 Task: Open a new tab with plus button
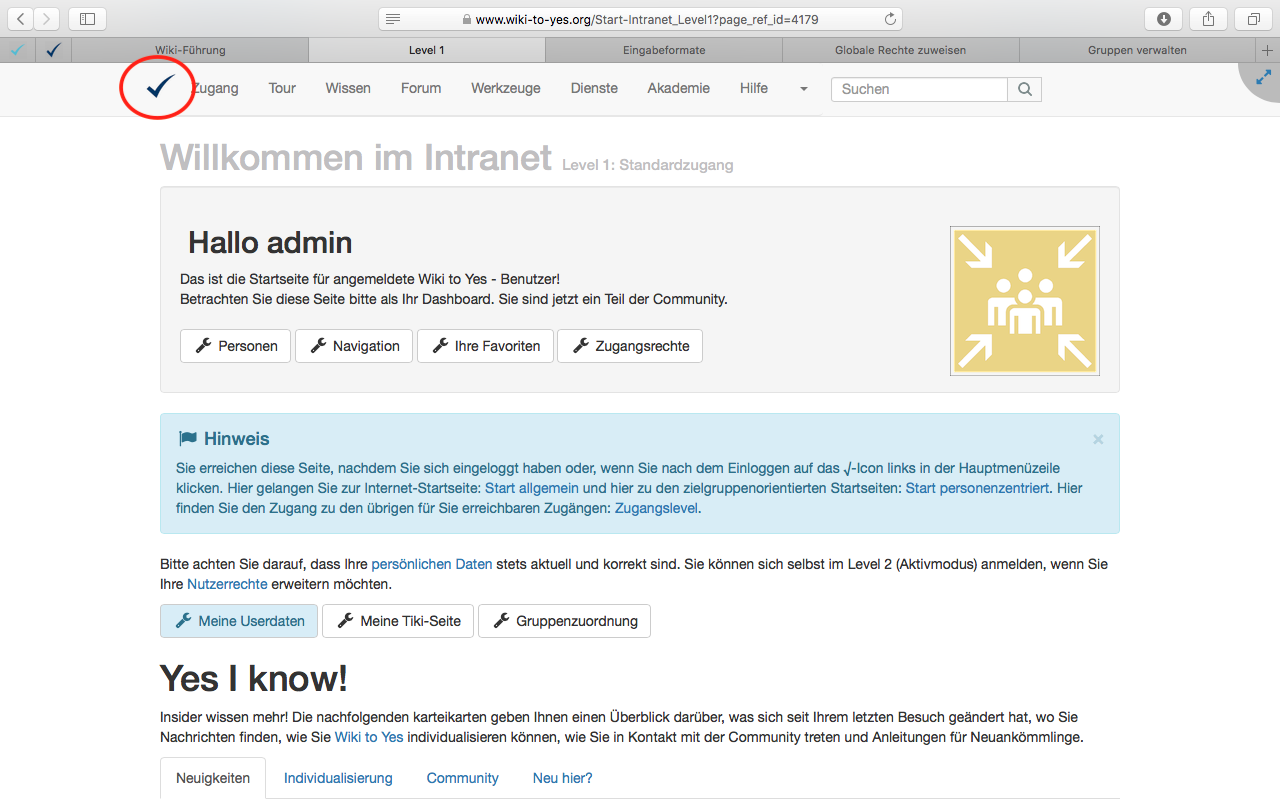(1268, 50)
